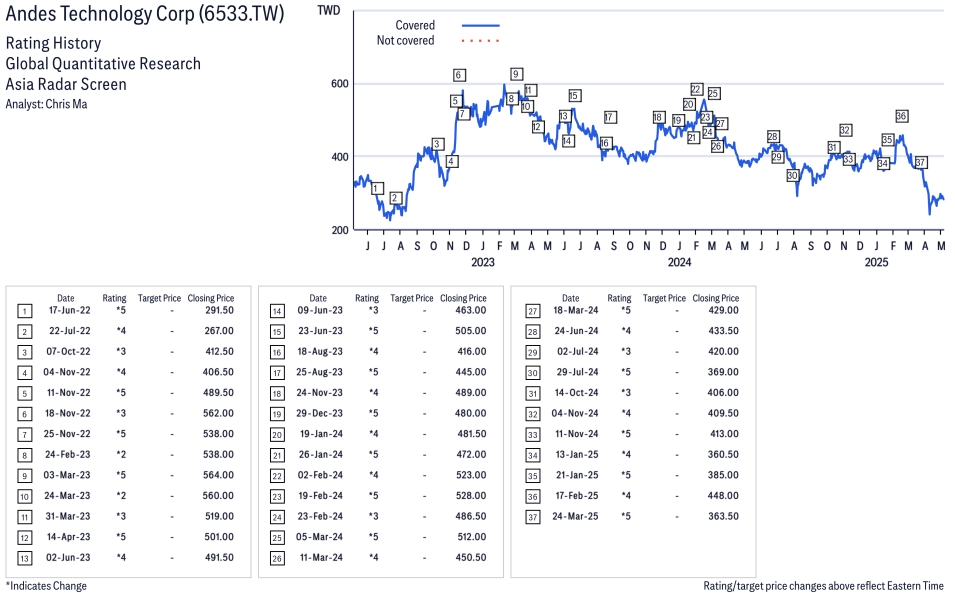Viewport: 955px width, 593px height.
Task: Select the 400 y-axis label
Action: click(340, 157)
